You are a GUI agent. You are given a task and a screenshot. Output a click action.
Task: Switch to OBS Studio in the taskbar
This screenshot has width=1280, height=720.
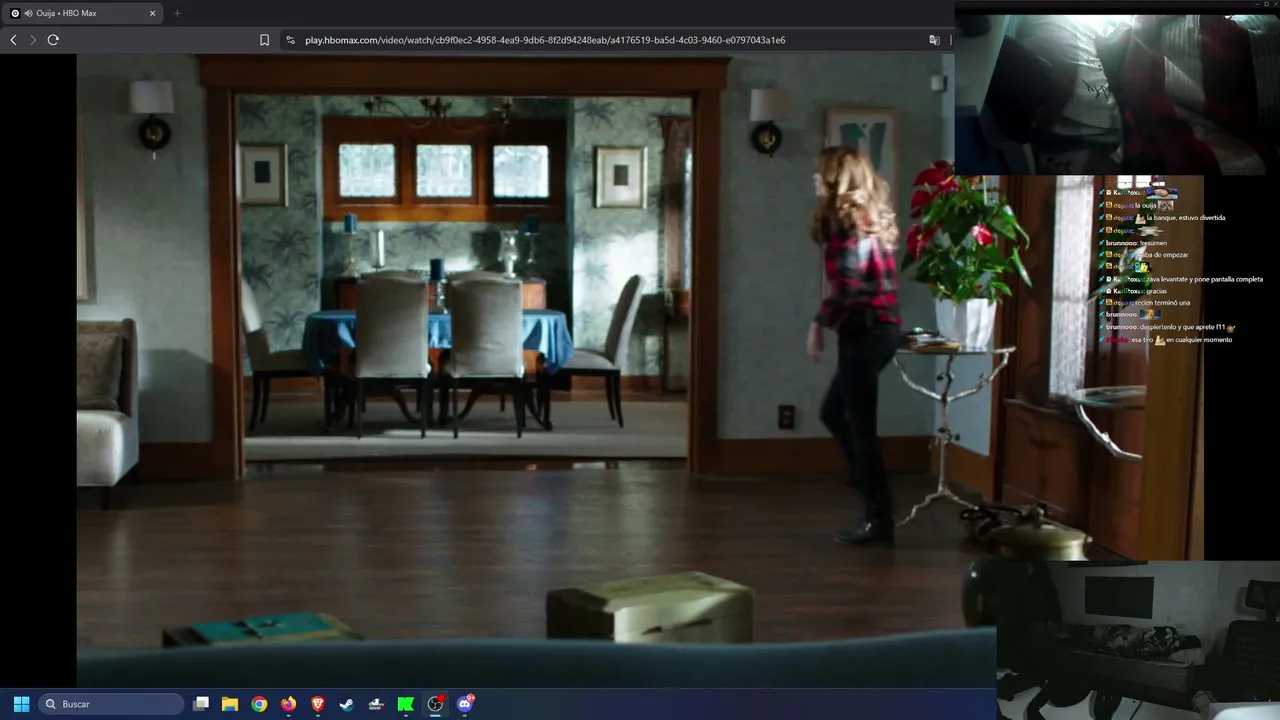coord(435,704)
